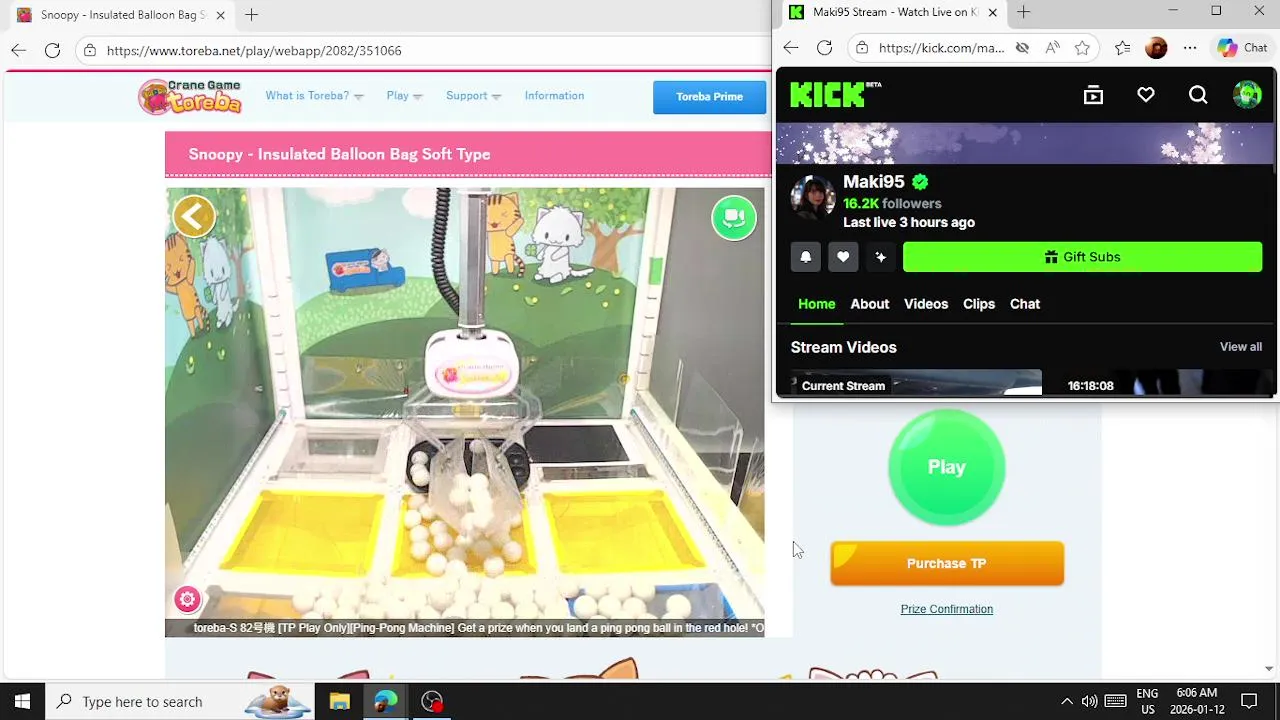Open the volume control in system tray
The image size is (1280, 720).
(x=1090, y=701)
